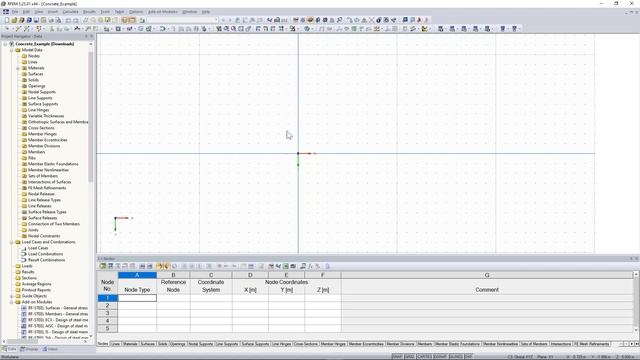Image resolution: width=640 pixels, height=360 pixels.
Task: Toggle DXF in the status bar
Action: (x=468, y=357)
